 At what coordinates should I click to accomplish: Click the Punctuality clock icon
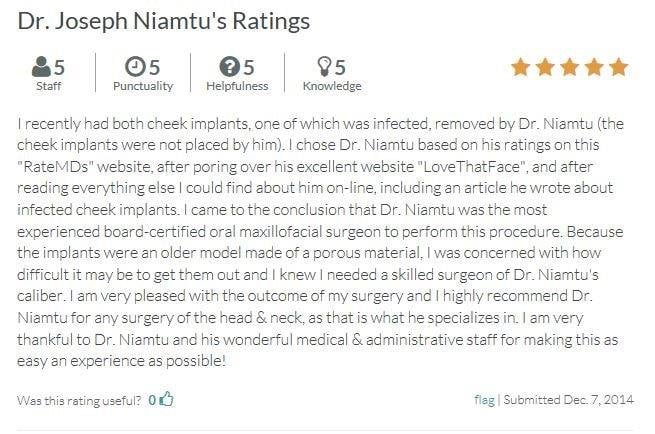click(x=135, y=68)
